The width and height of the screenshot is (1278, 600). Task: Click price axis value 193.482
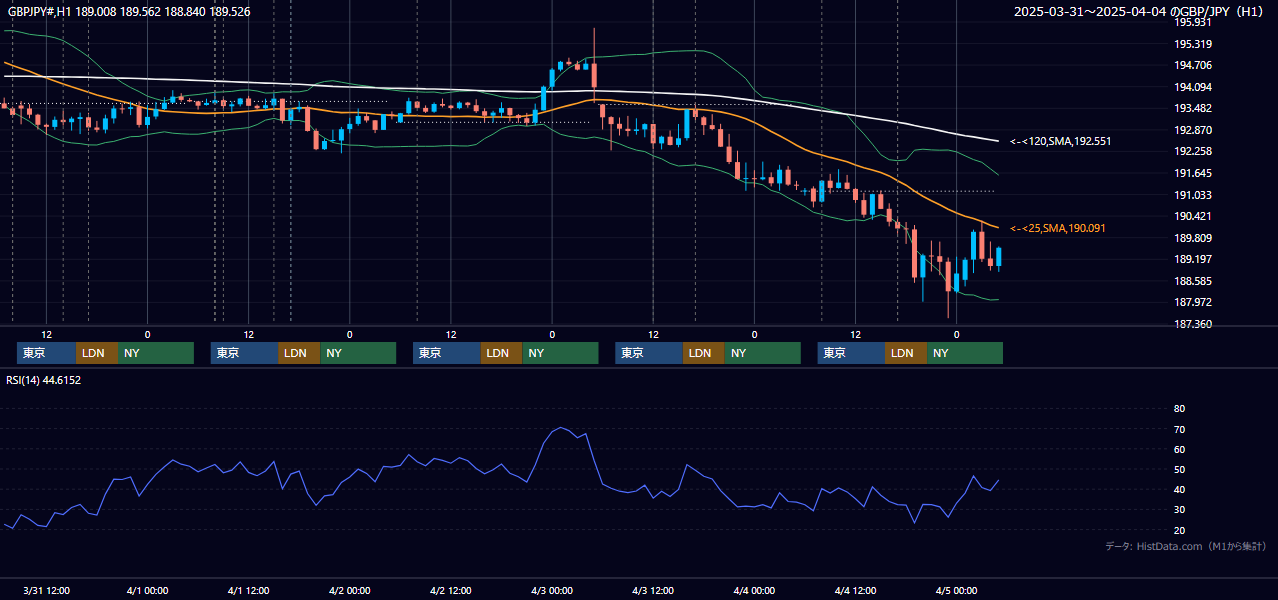click(1193, 109)
